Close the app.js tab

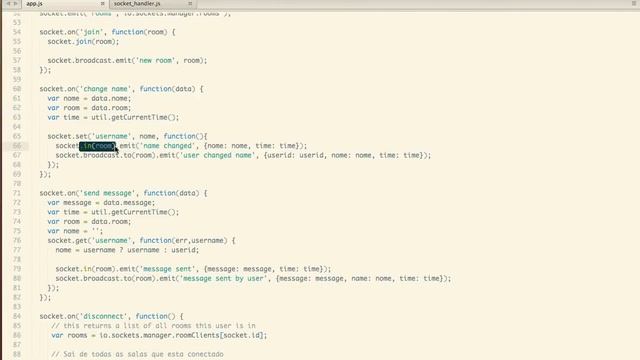point(102,4)
